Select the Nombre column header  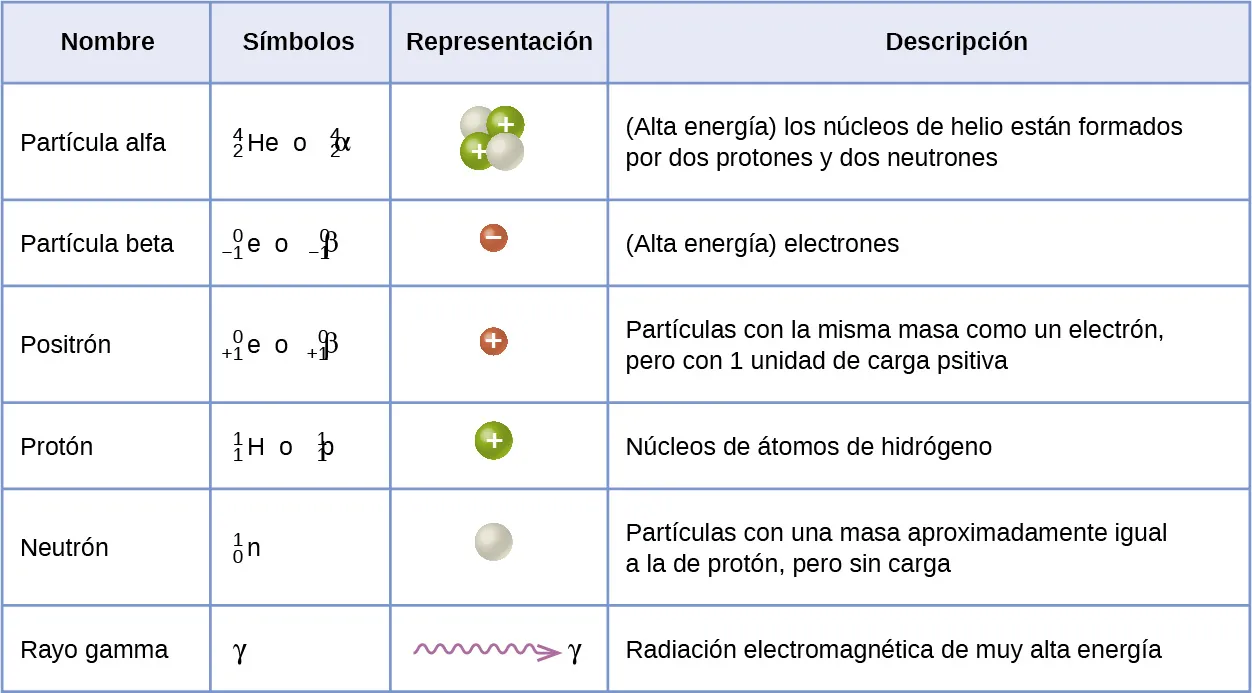click(107, 42)
